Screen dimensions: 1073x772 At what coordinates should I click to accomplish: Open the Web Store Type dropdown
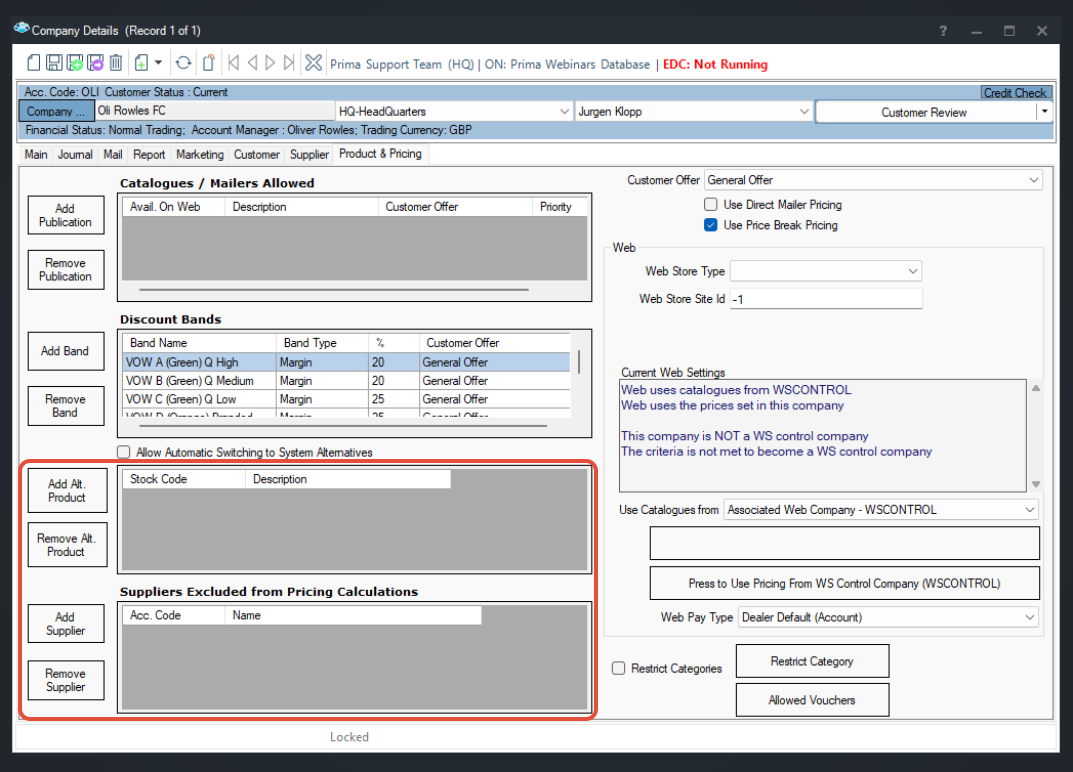point(912,271)
